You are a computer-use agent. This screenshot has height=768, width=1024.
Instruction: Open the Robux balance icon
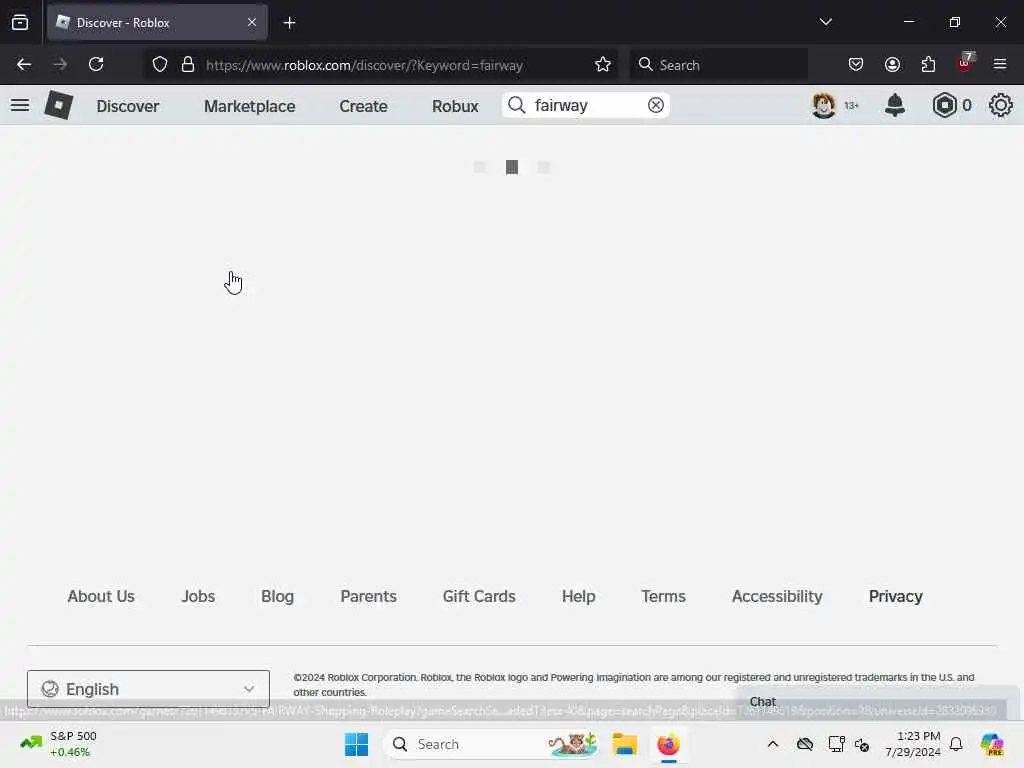tap(944, 105)
